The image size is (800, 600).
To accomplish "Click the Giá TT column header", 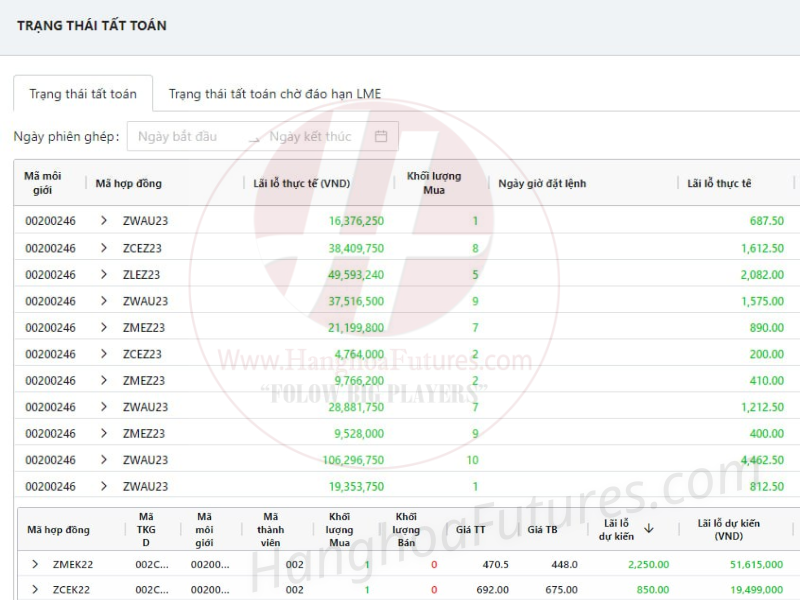I will tap(470, 530).
